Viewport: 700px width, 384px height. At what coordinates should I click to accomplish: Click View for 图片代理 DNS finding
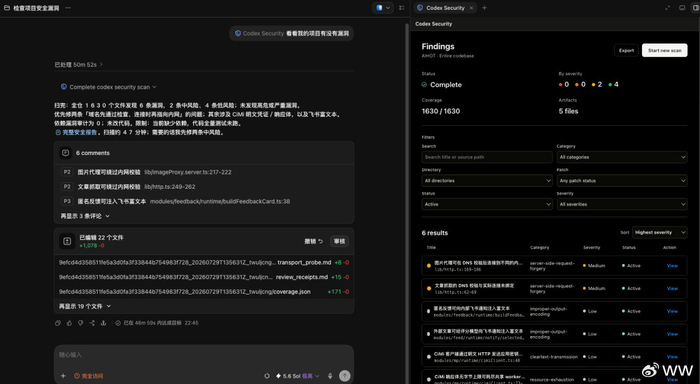(x=672, y=266)
